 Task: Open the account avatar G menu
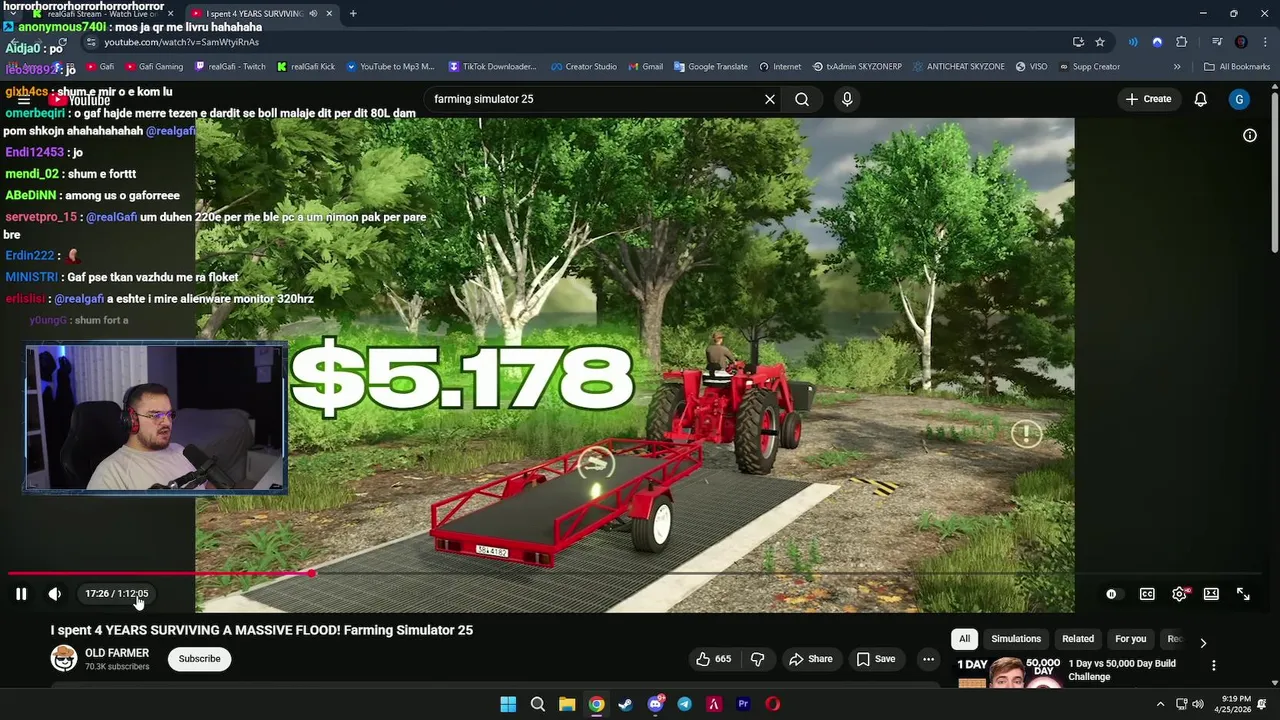coord(1239,99)
